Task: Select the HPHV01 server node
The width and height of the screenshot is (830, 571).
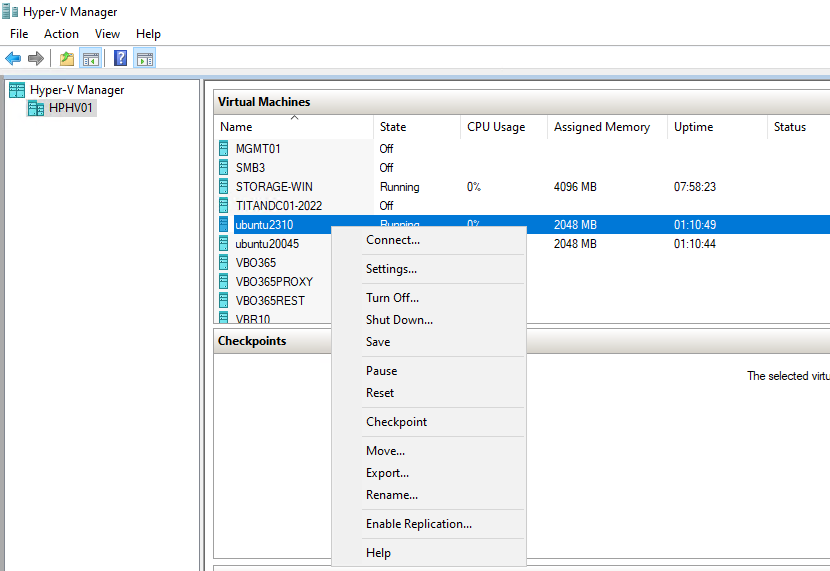Action: tap(70, 108)
